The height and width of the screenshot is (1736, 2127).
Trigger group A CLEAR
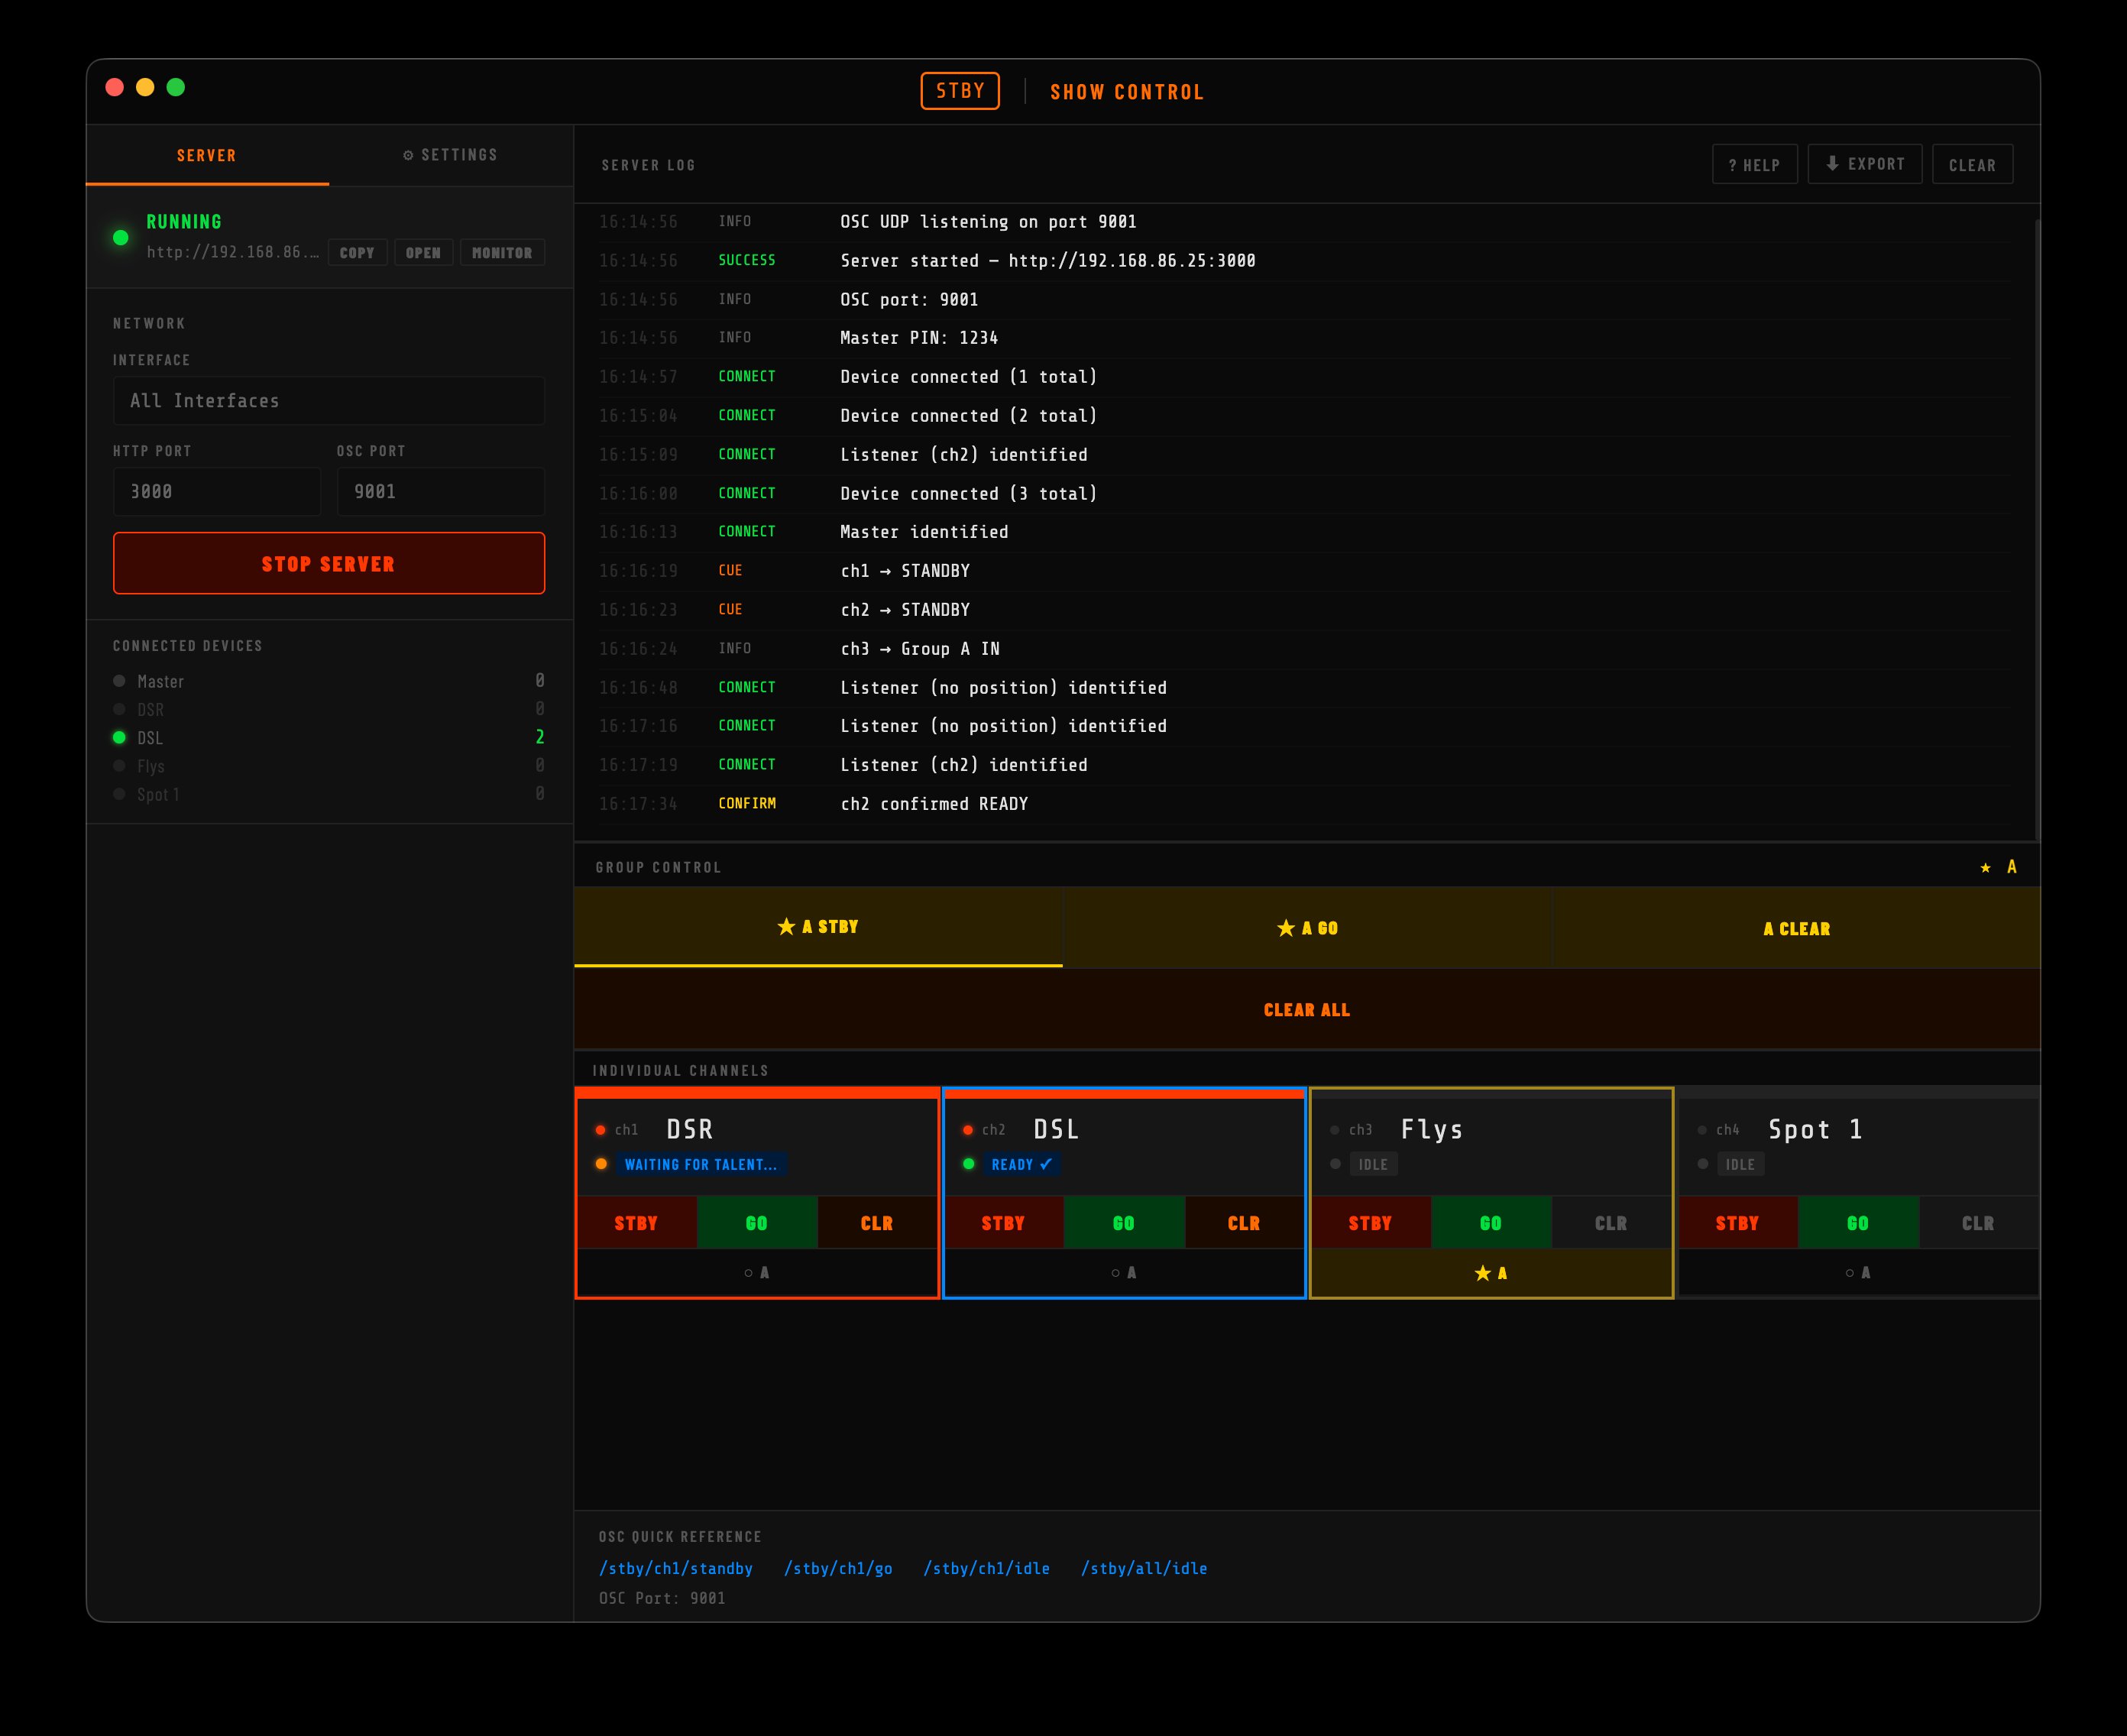(x=1797, y=928)
